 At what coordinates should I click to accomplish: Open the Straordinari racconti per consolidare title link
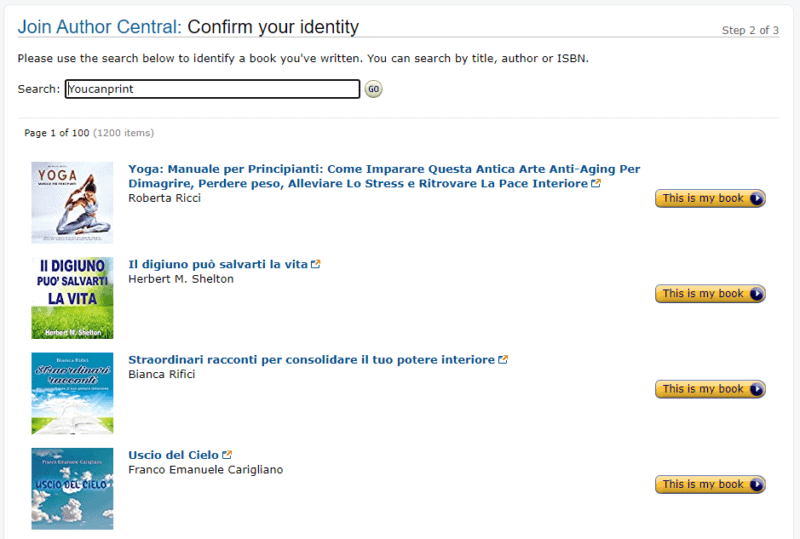point(311,359)
